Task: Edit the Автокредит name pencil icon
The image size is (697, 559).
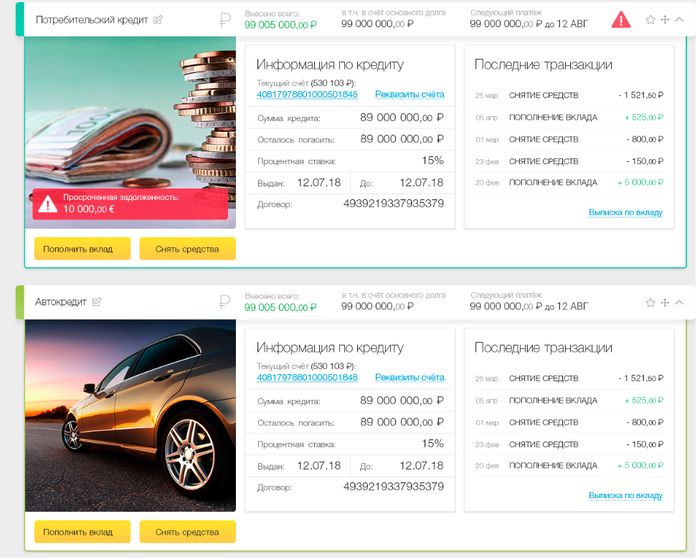Action: pos(96,302)
